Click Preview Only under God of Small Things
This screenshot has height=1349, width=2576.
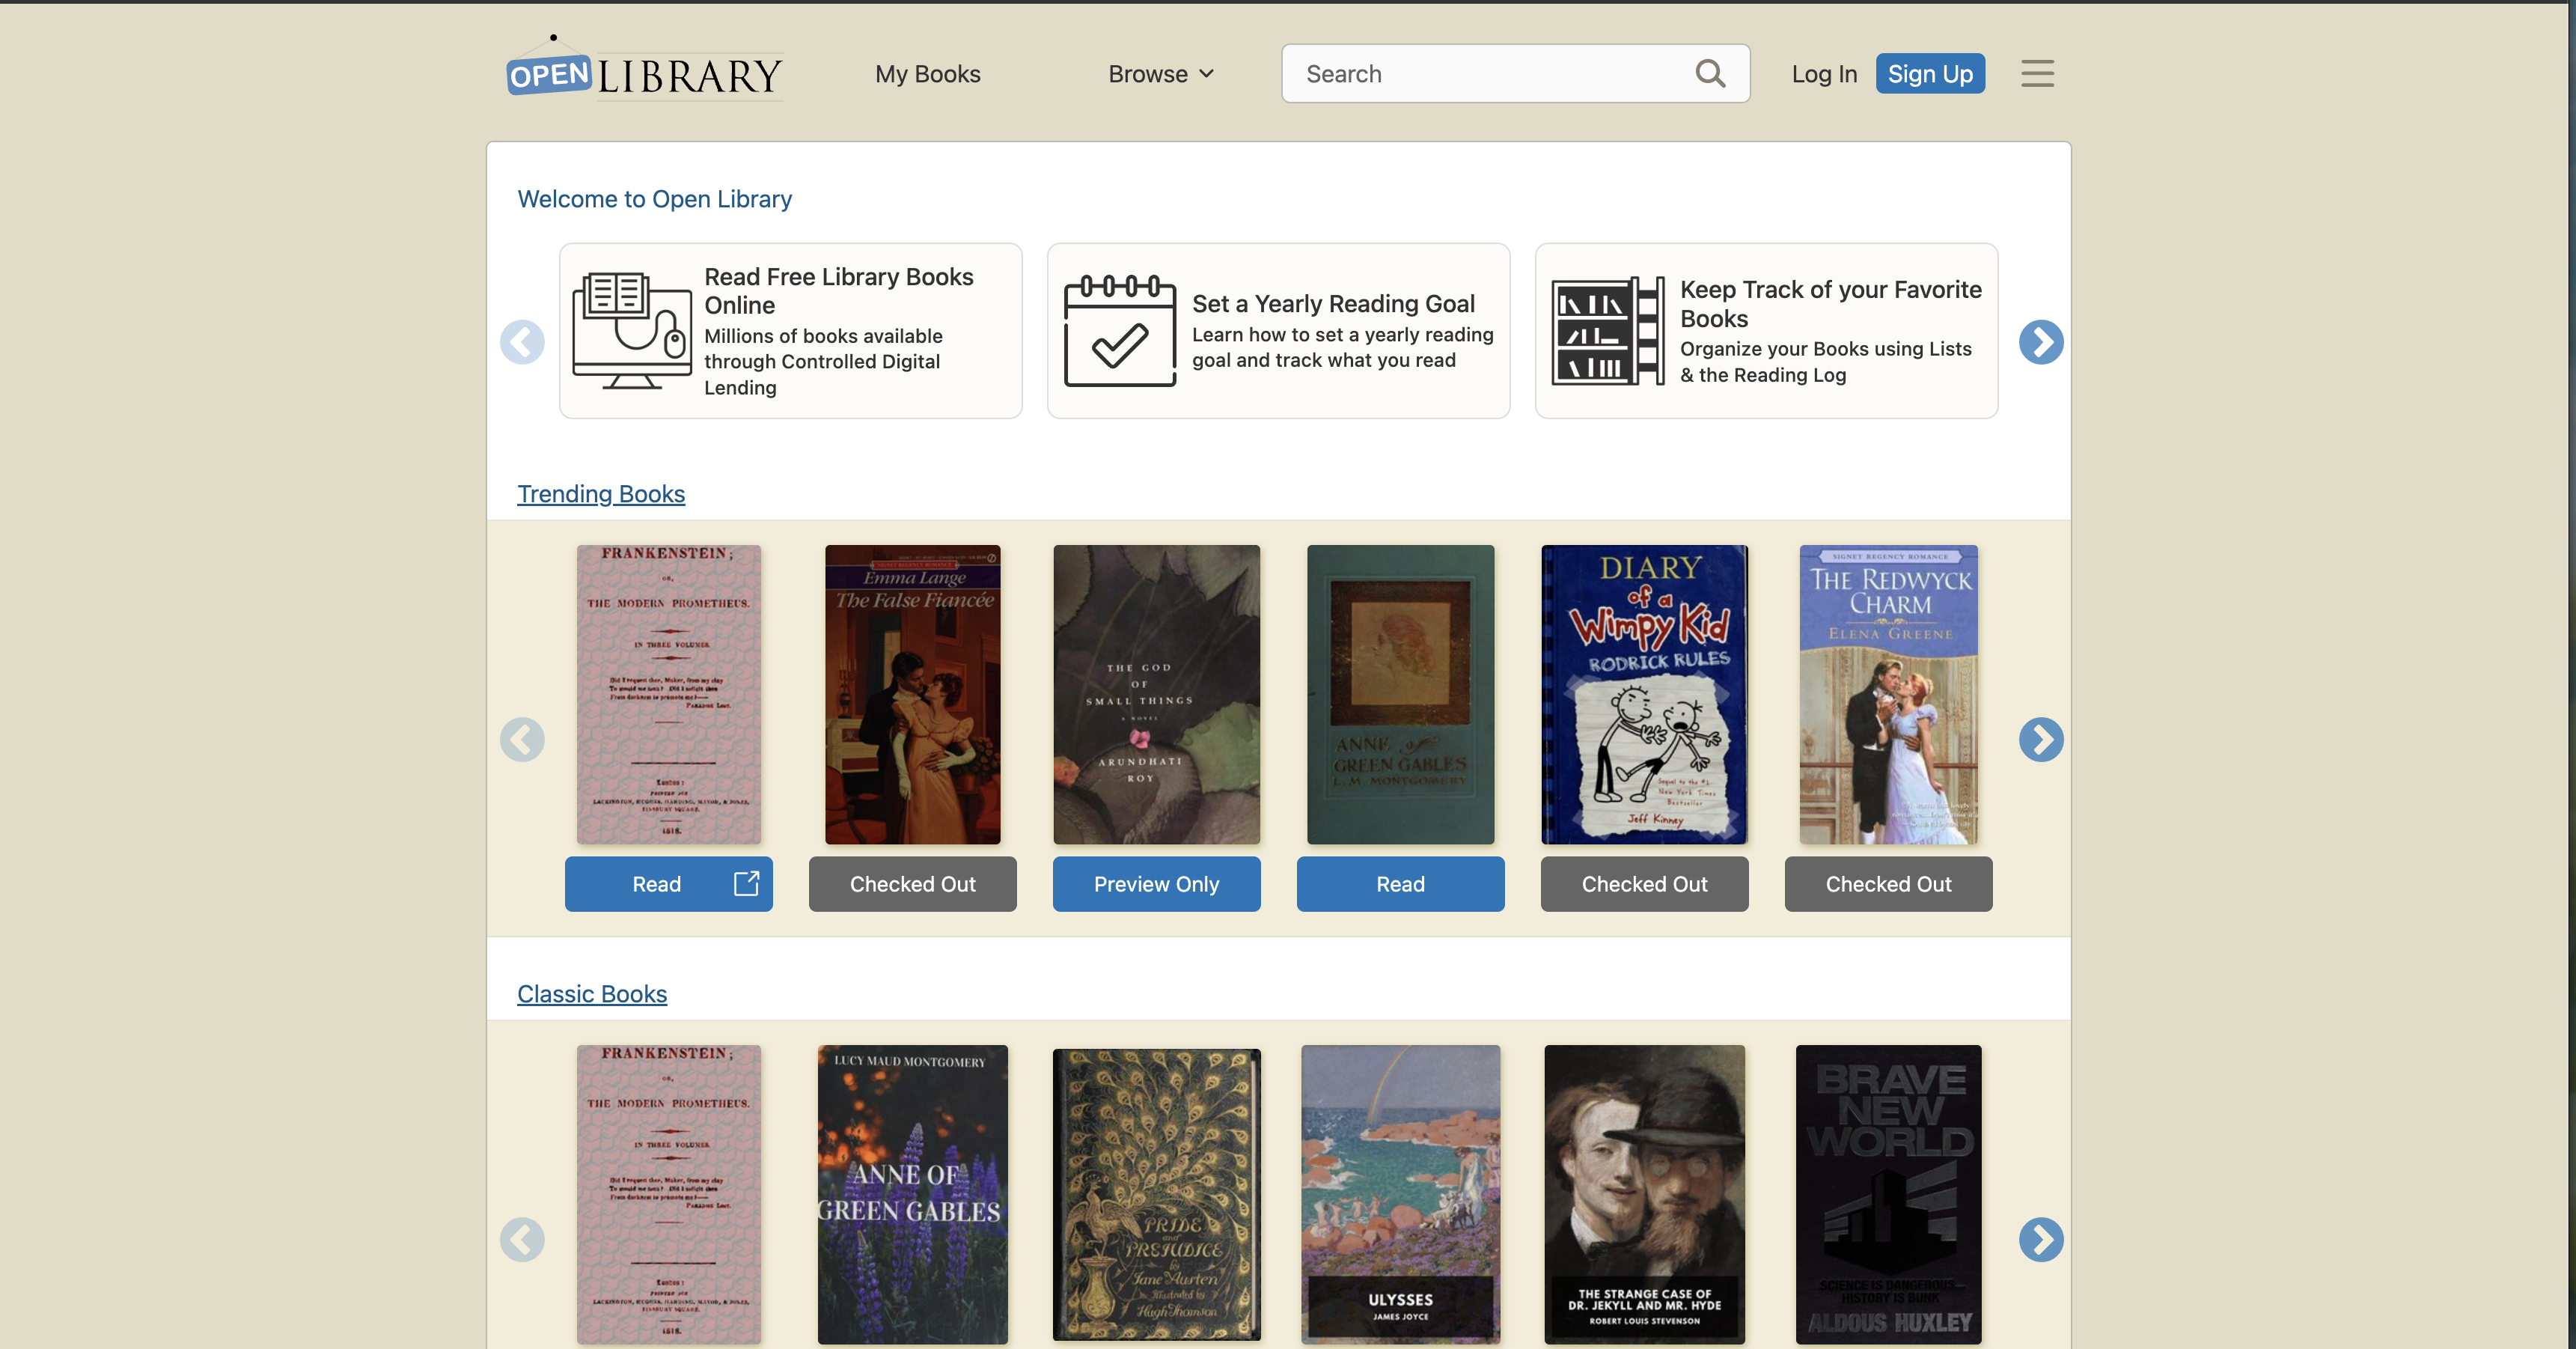tap(1156, 884)
